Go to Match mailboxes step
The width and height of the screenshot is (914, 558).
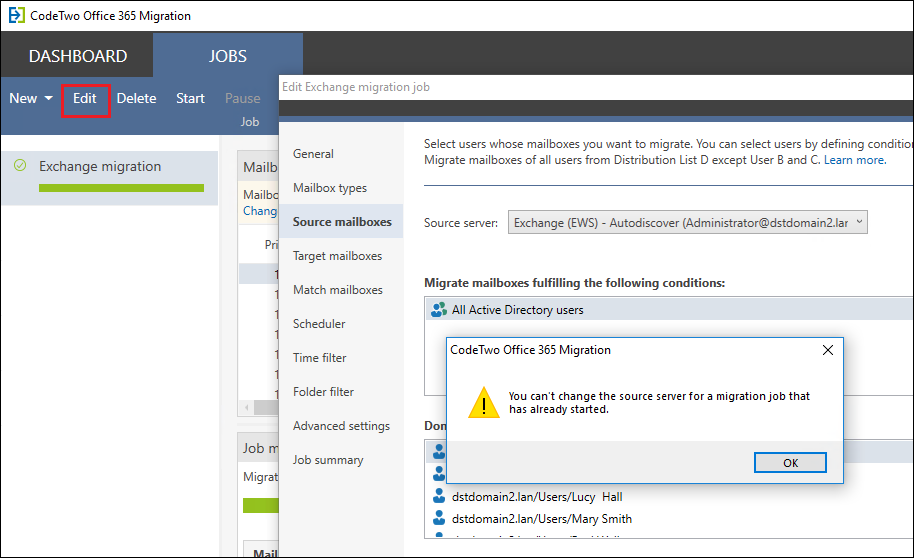click(341, 289)
